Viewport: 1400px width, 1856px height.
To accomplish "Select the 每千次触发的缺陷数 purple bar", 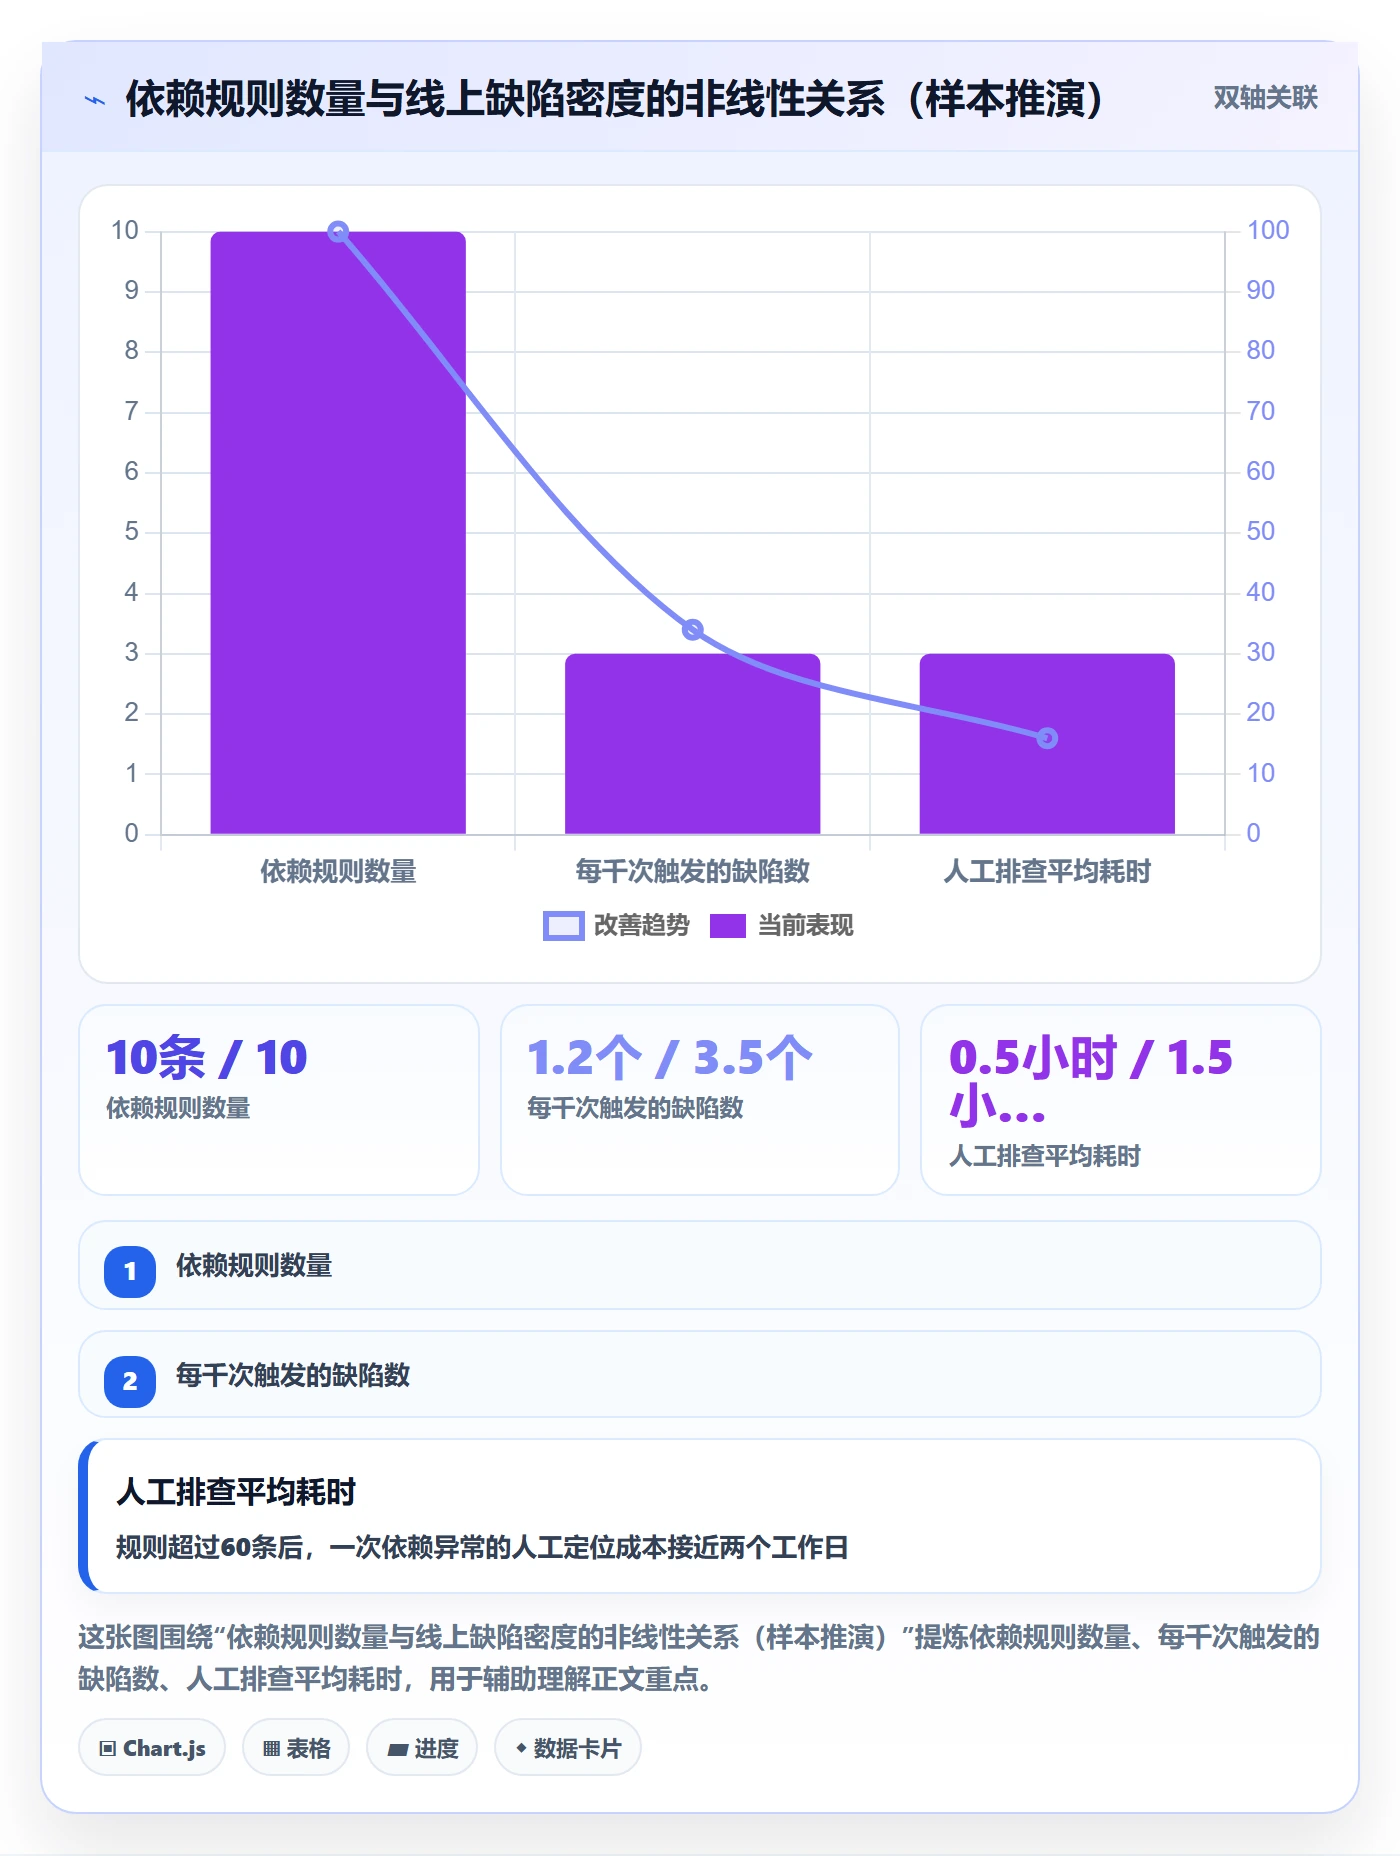I will click(x=692, y=744).
